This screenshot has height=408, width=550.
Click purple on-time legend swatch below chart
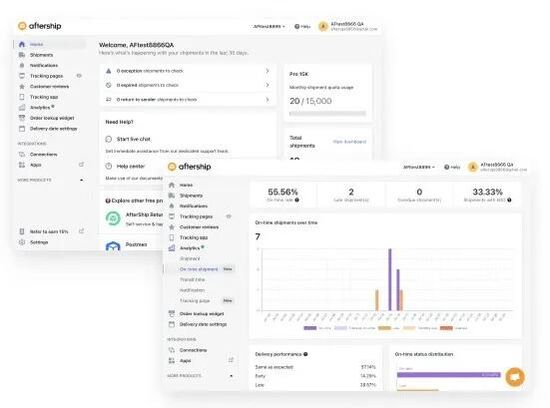pyautogui.click(x=310, y=328)
